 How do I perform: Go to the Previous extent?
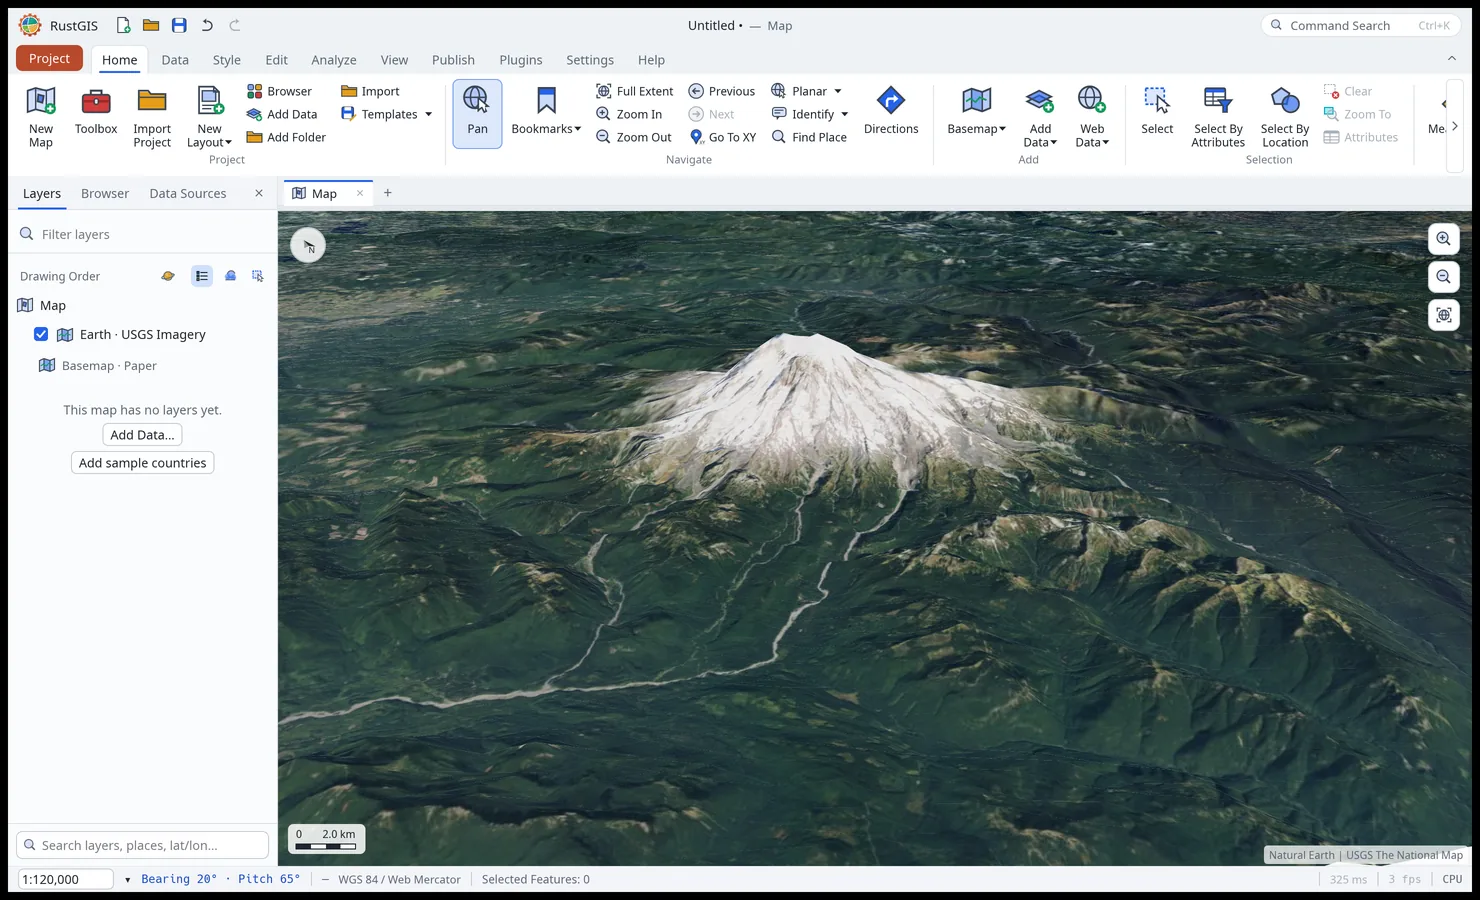(x=722, y=91)
